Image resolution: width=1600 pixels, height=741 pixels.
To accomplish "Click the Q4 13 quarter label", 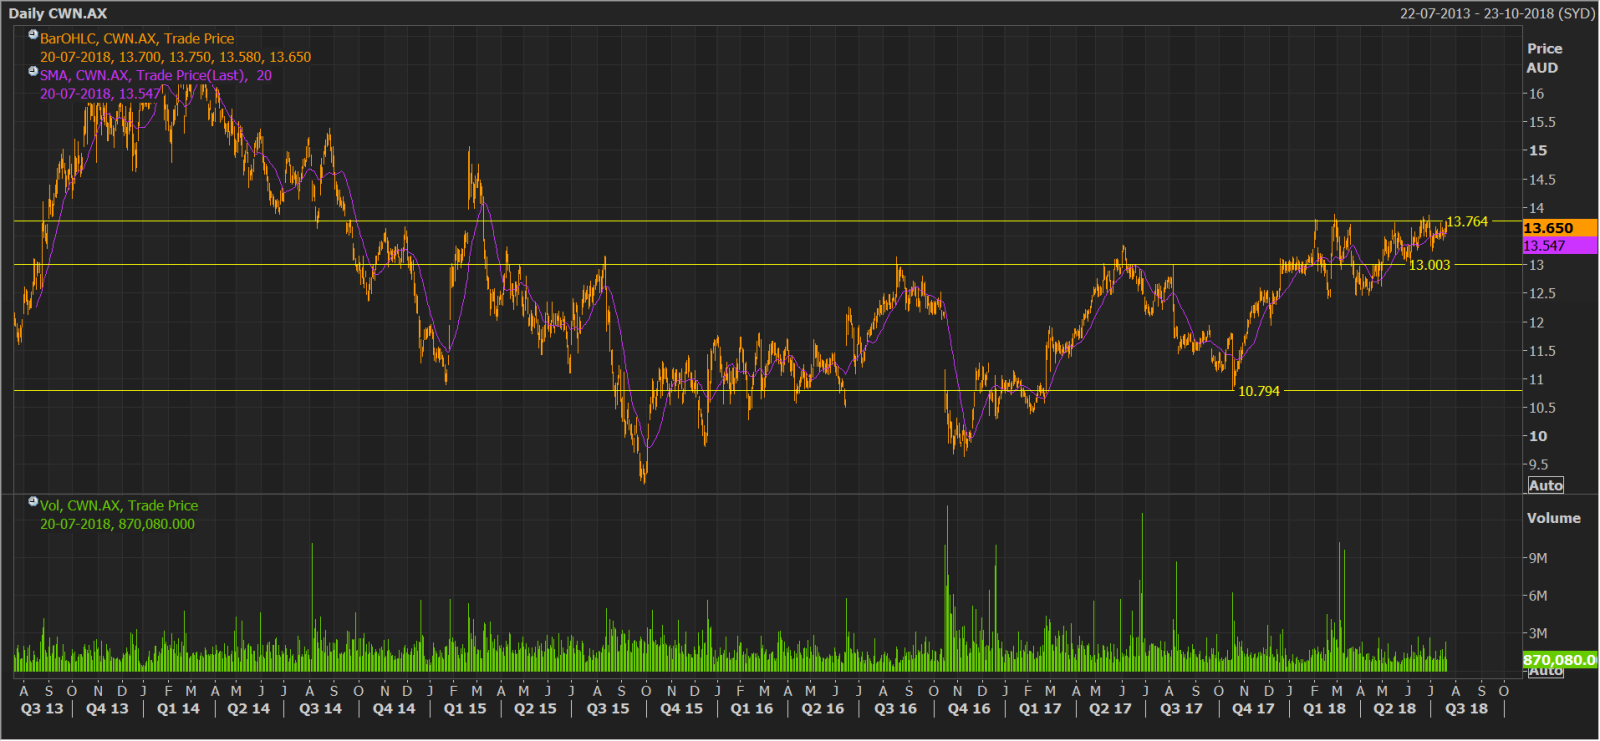I will [107, 709].
